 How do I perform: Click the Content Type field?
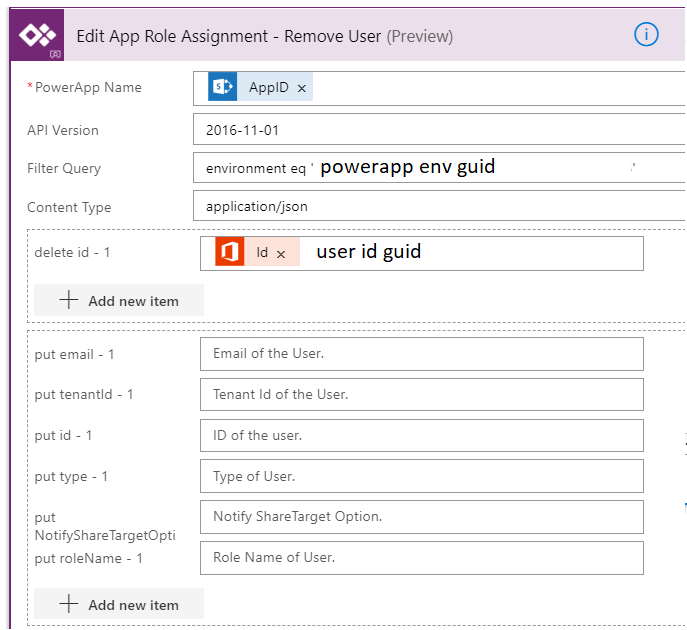point(440,207)
